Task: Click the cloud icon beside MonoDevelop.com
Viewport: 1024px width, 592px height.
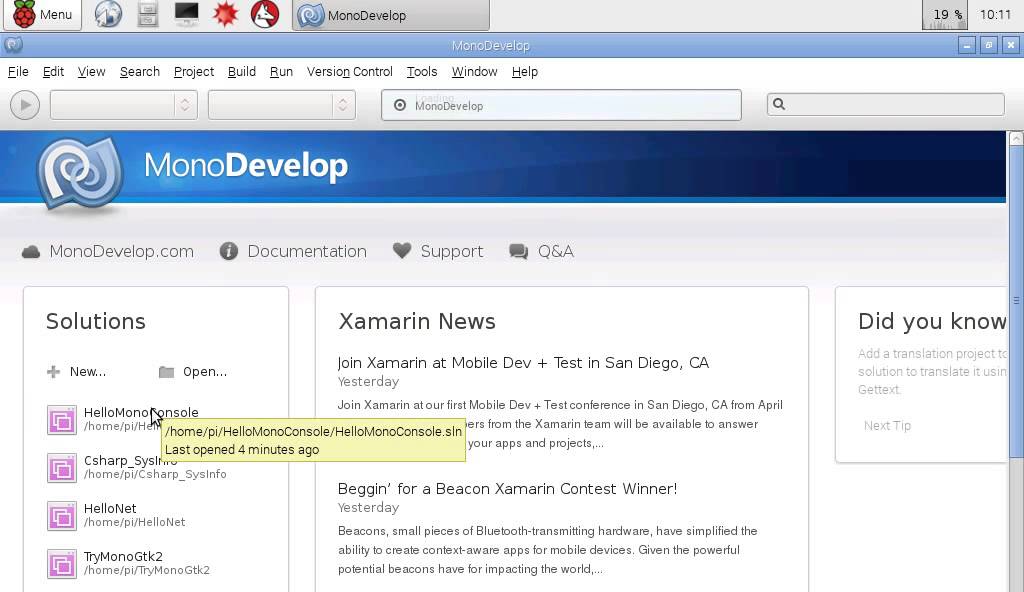Action: tap(31, 252)
